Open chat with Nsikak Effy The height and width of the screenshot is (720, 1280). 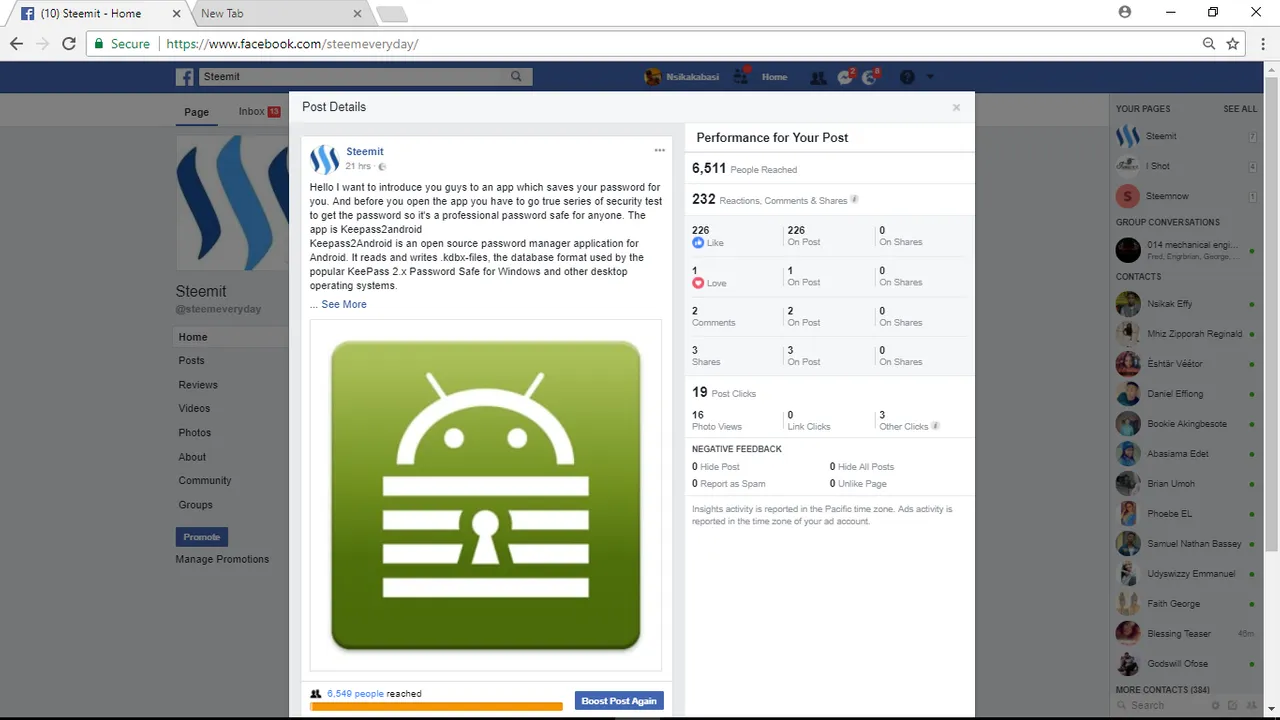click(x=1187, y=304)
